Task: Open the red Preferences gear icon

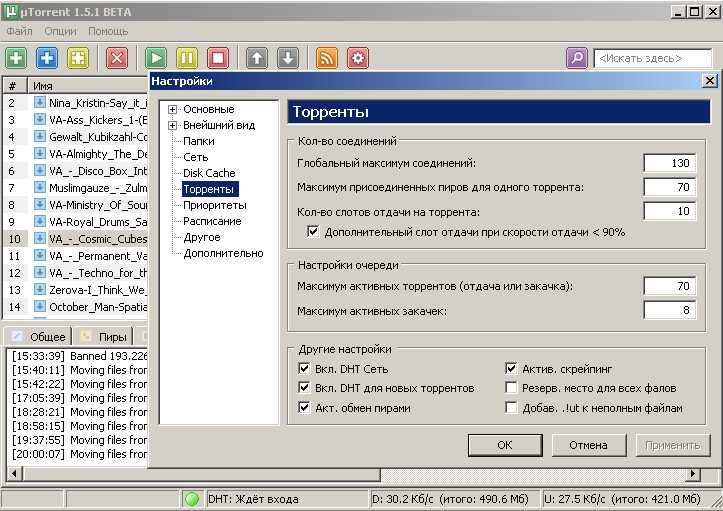Action: (x=358, y=58)
